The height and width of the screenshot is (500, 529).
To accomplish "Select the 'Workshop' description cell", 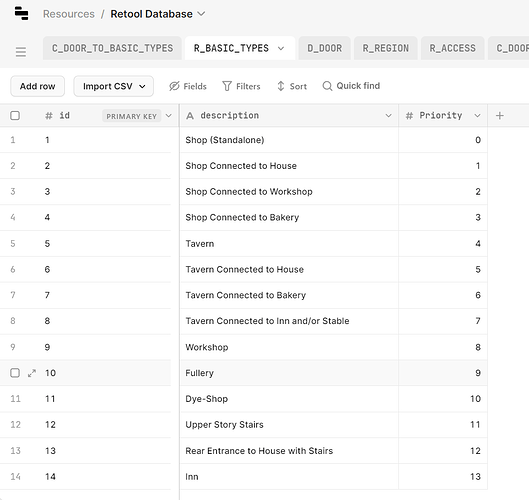I will (x=289, y=347).
